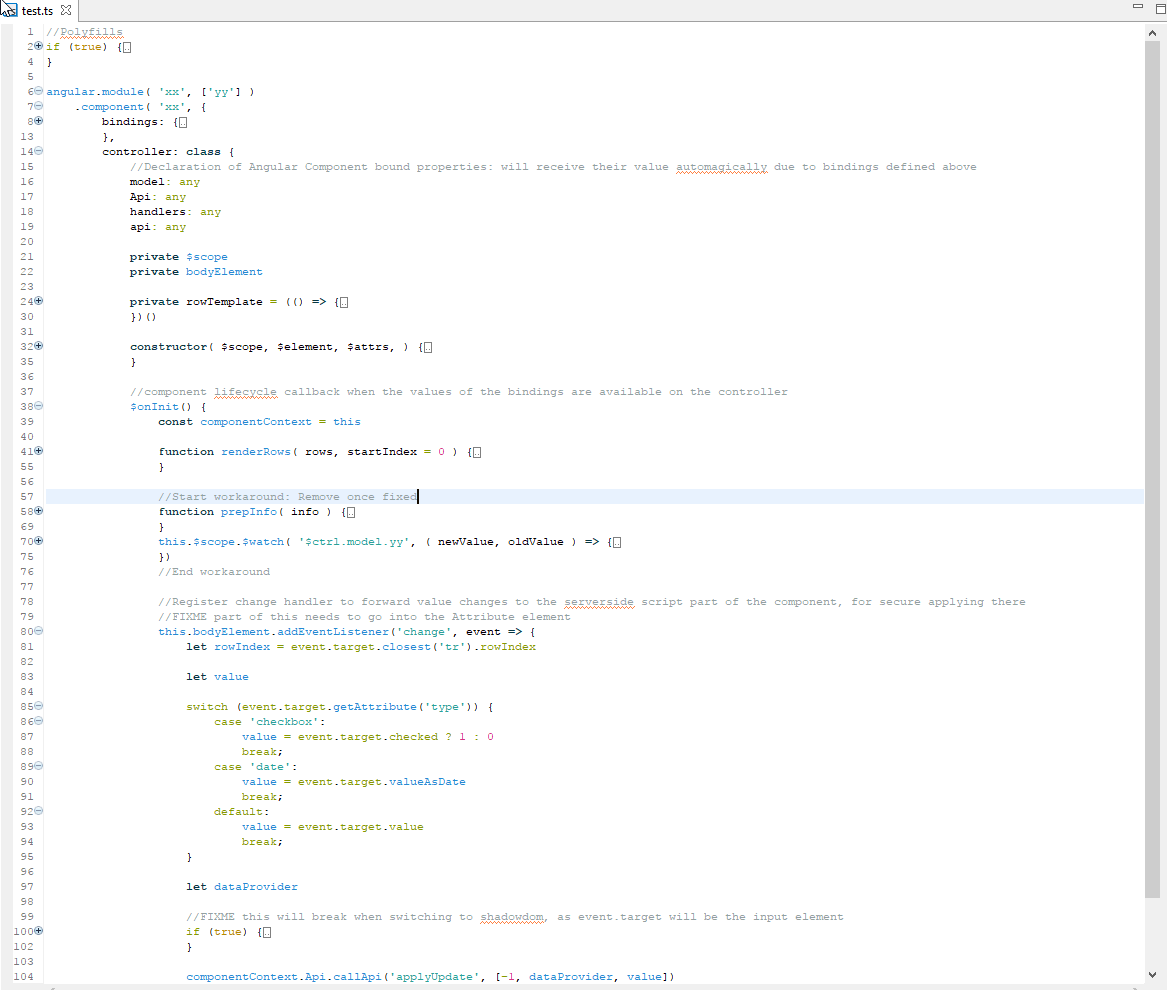
Task: Collapse switch statement at line 85
Action: tap(39, 706)
